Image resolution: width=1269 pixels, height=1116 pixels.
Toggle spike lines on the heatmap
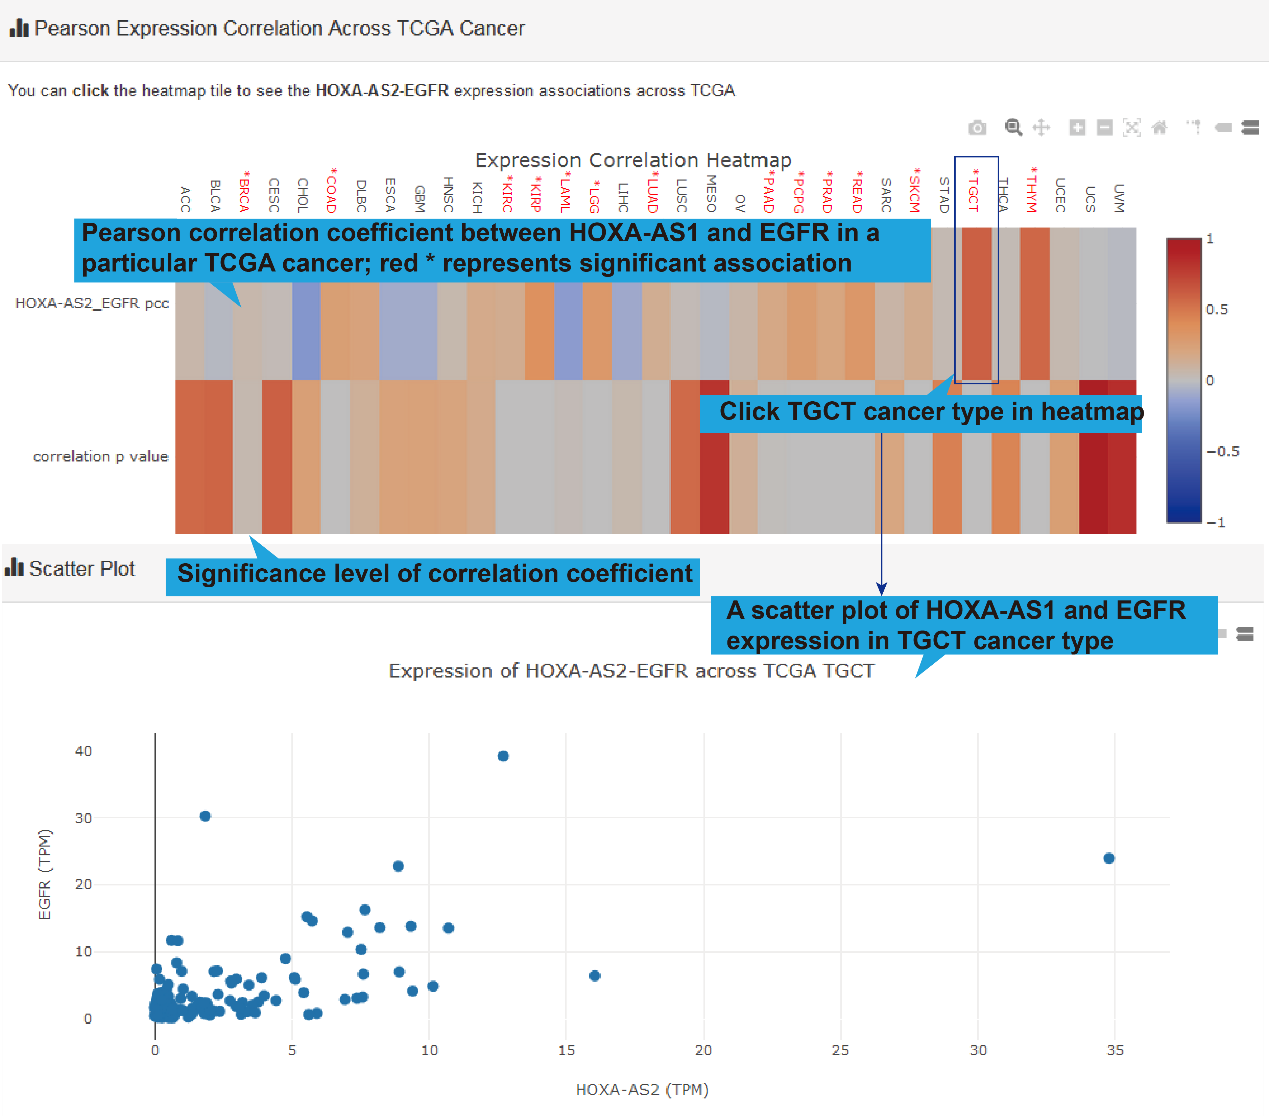coord(1193,127)
